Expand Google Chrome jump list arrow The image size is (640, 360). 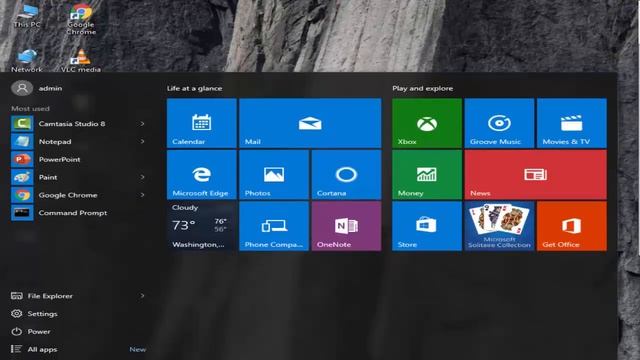pos(142,195)
